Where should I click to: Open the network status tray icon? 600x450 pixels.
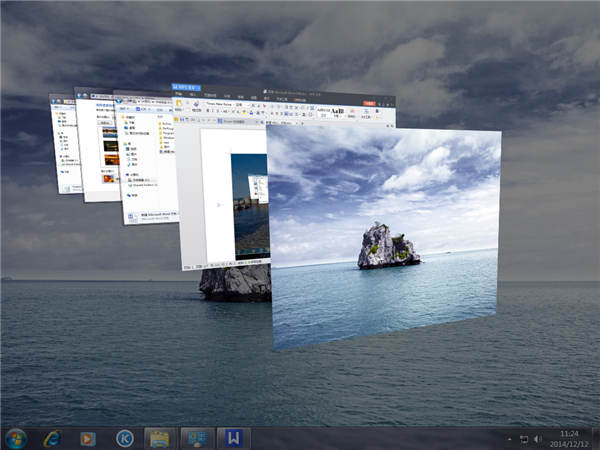pyautogui.click(x=523, y=439)
